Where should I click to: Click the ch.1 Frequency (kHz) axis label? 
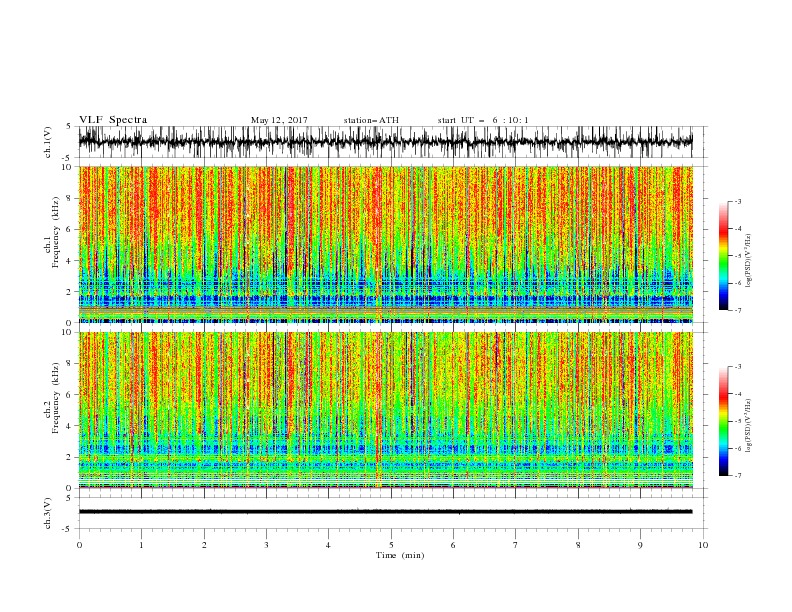[52, 231]
